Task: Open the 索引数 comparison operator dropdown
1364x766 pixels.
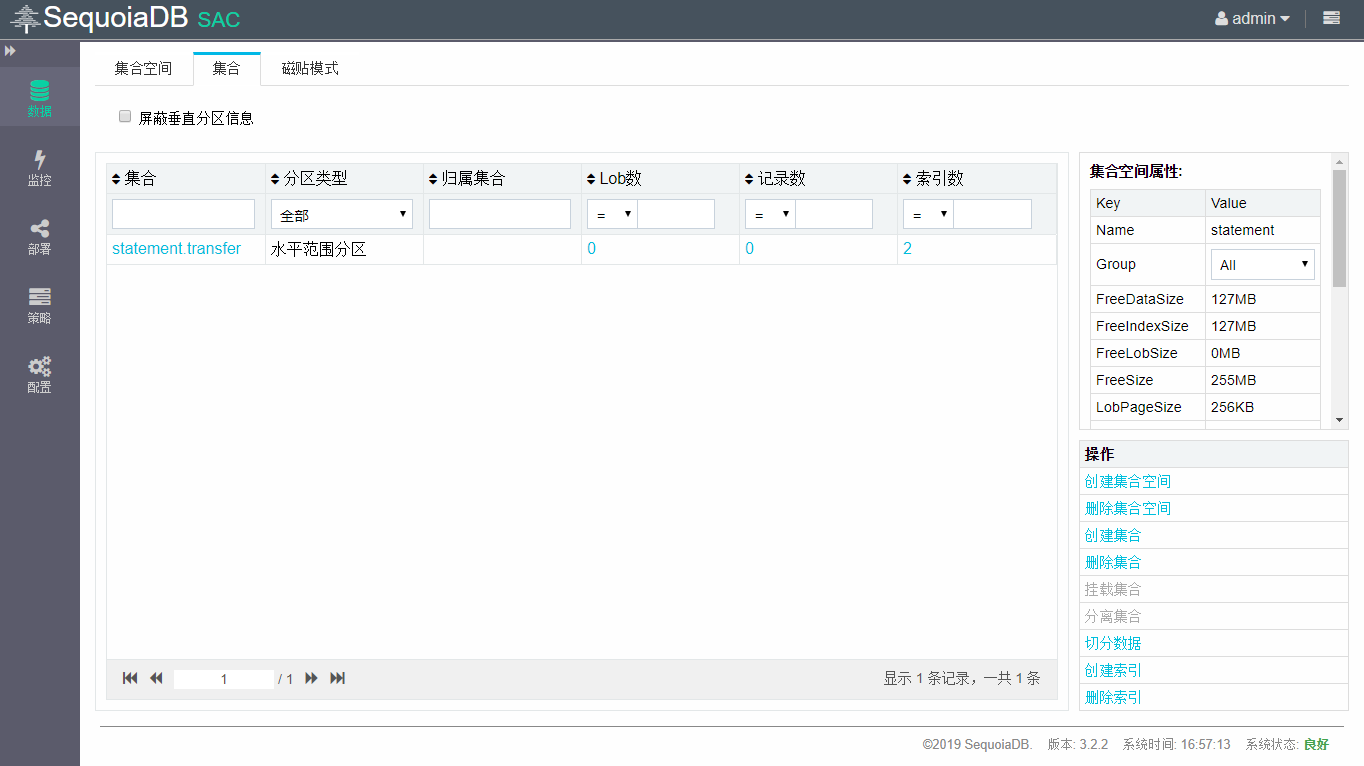Action: (928, 214)
